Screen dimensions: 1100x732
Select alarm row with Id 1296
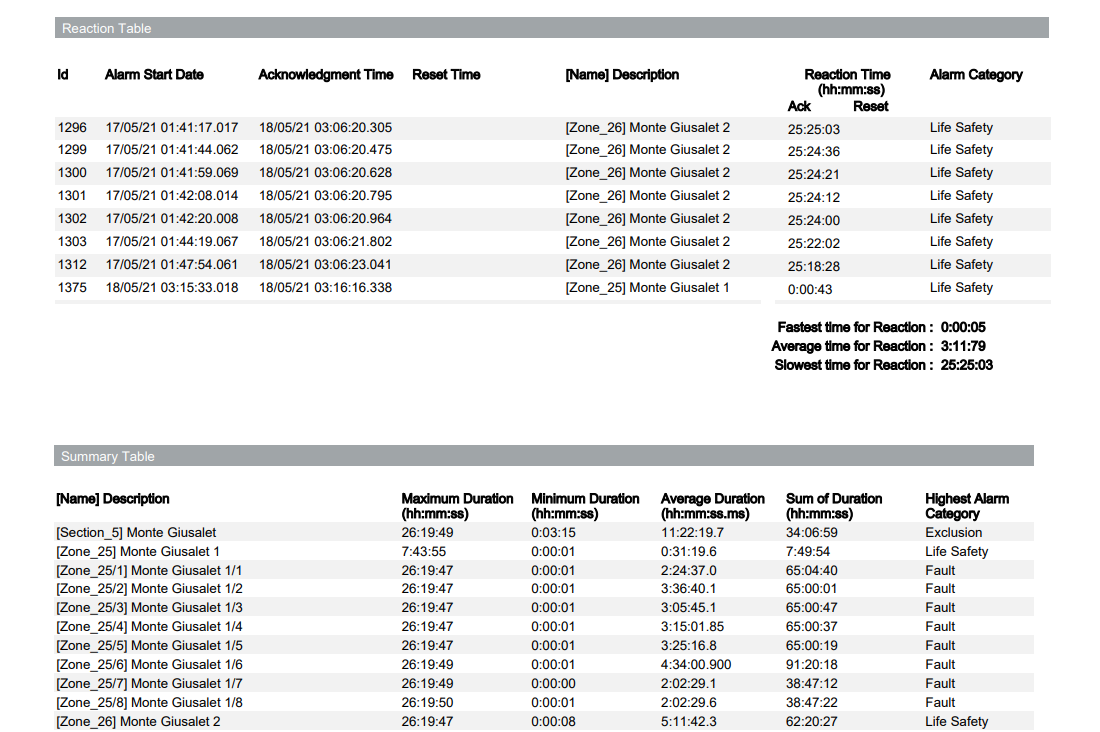[400, 128]
